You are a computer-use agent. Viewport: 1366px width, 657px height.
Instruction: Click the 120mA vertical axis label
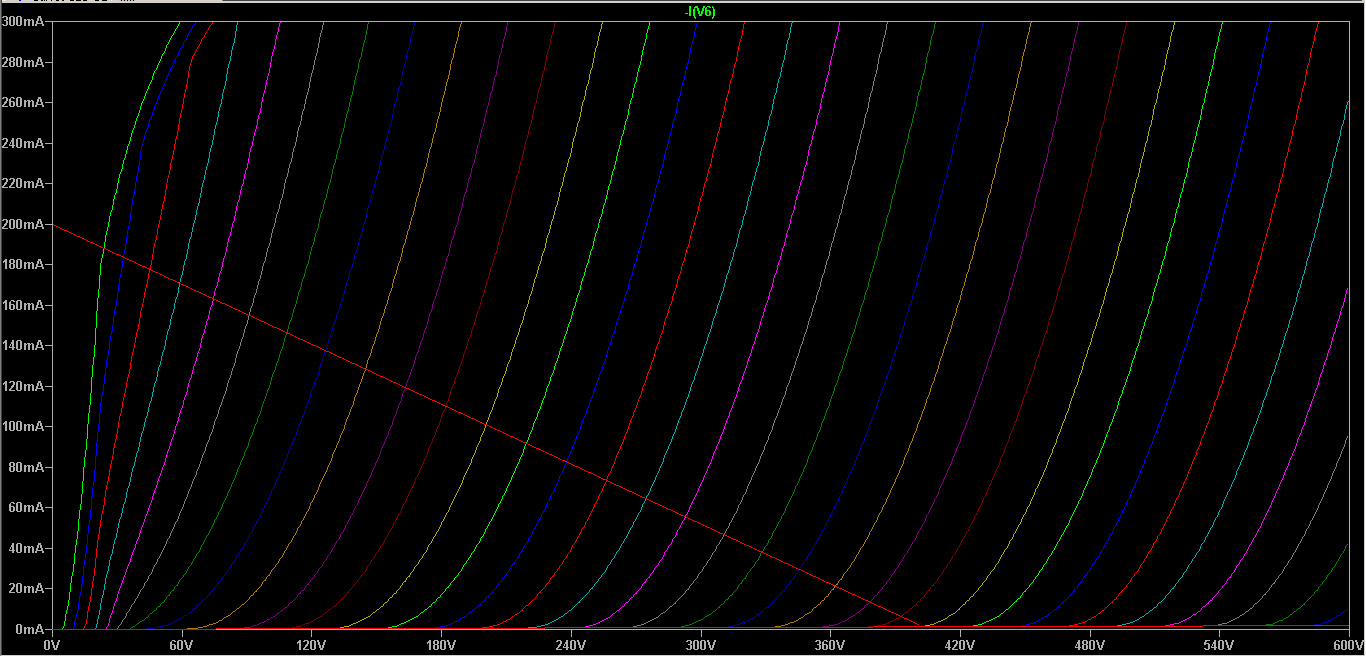click(x=22, y=386)
